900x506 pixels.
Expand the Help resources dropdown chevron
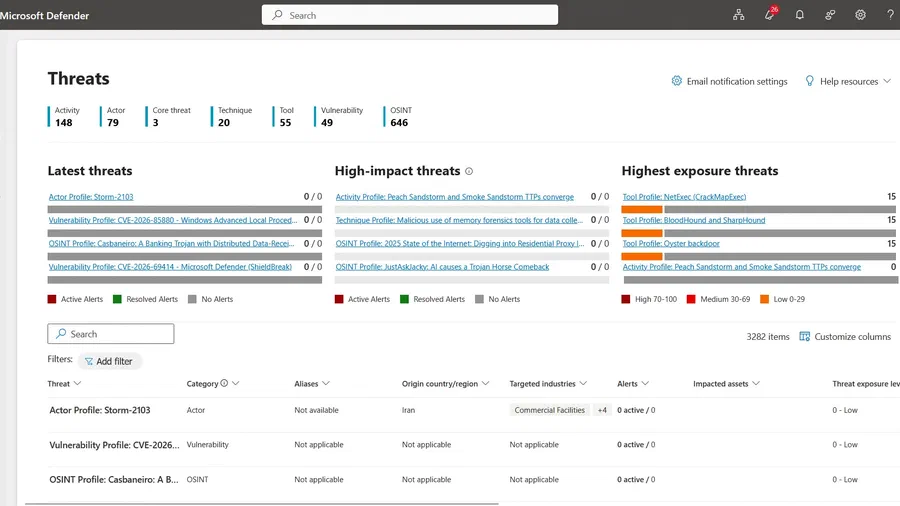pos(887,81)
